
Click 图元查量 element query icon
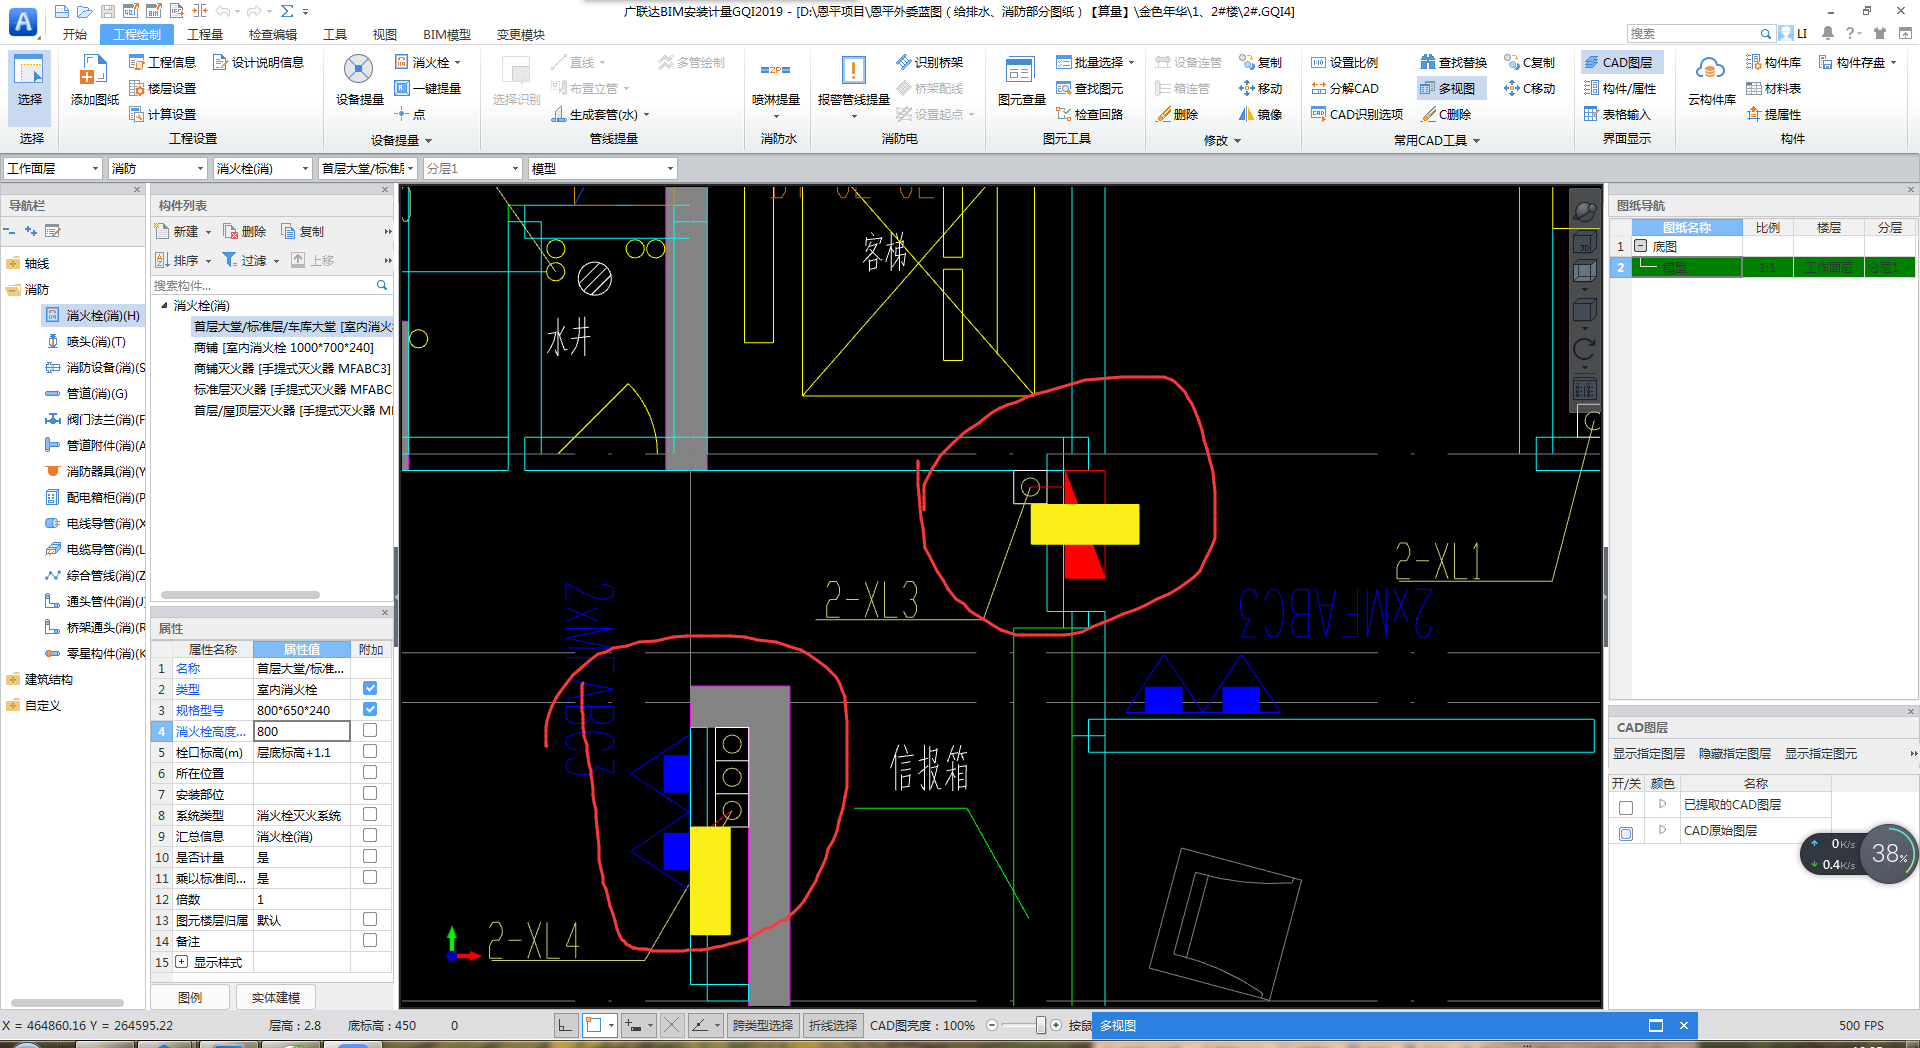pyautogui.click(x=1021, y=81)
